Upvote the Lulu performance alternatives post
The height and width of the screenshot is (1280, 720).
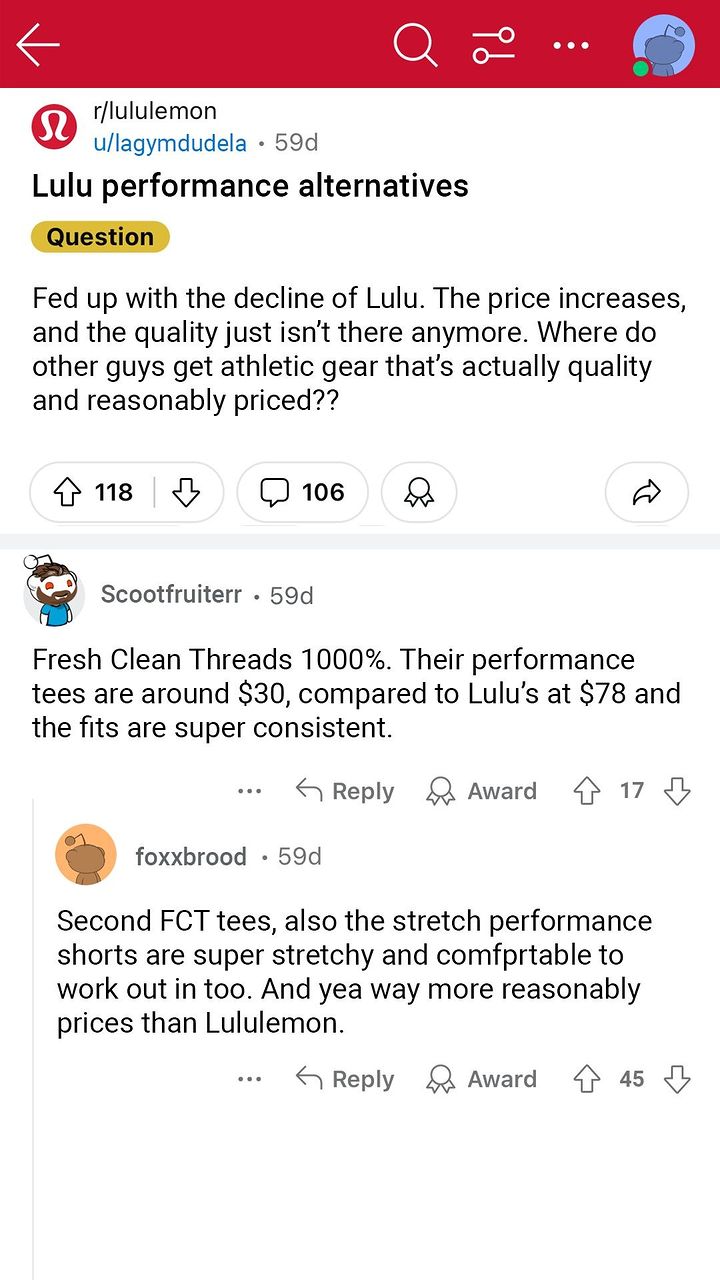tap(69, 492)
